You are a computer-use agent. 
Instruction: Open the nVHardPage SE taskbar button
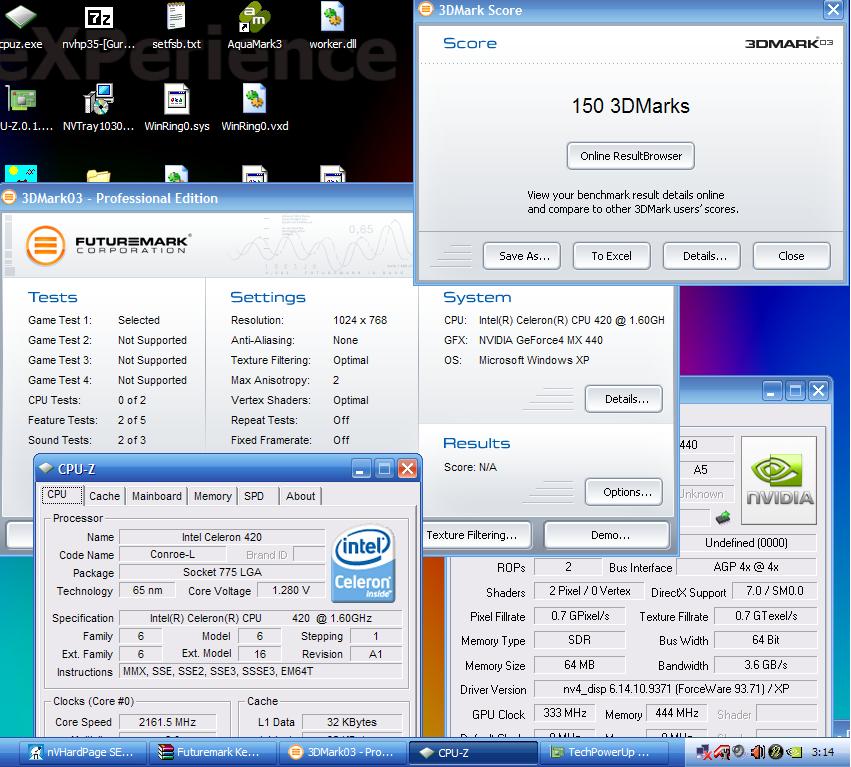click(81, 752)
